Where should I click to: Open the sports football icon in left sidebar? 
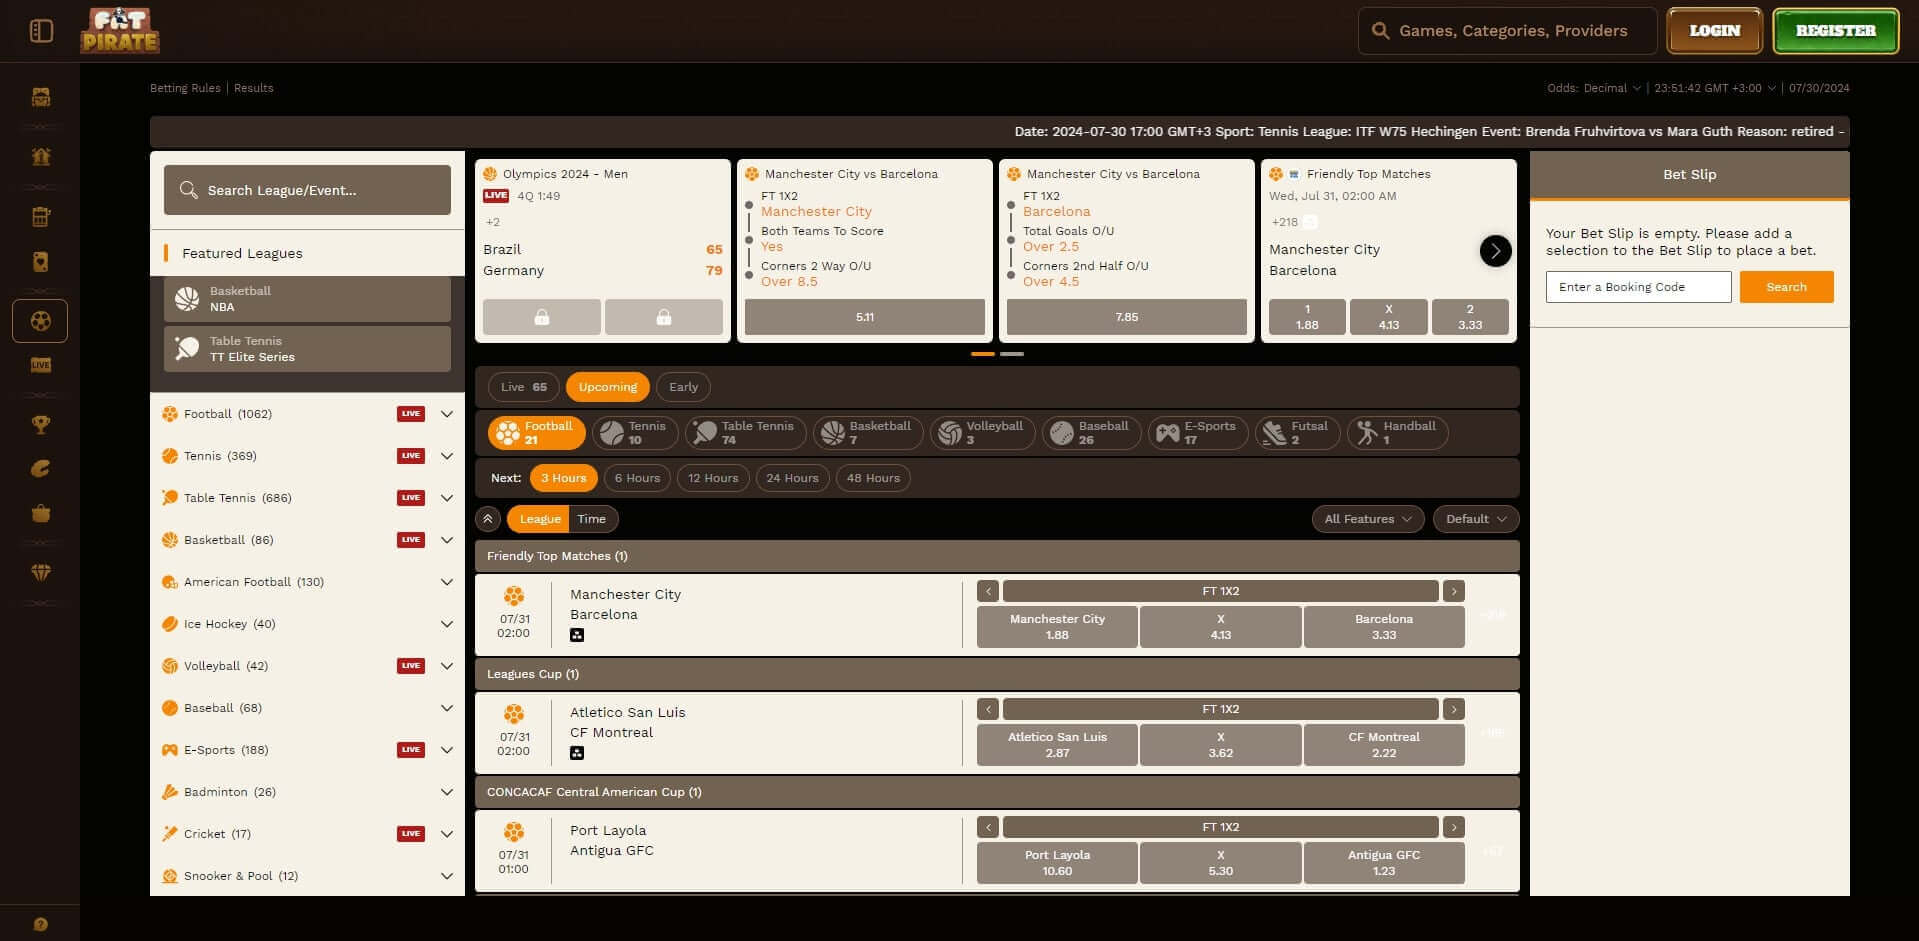pos(40,321)
